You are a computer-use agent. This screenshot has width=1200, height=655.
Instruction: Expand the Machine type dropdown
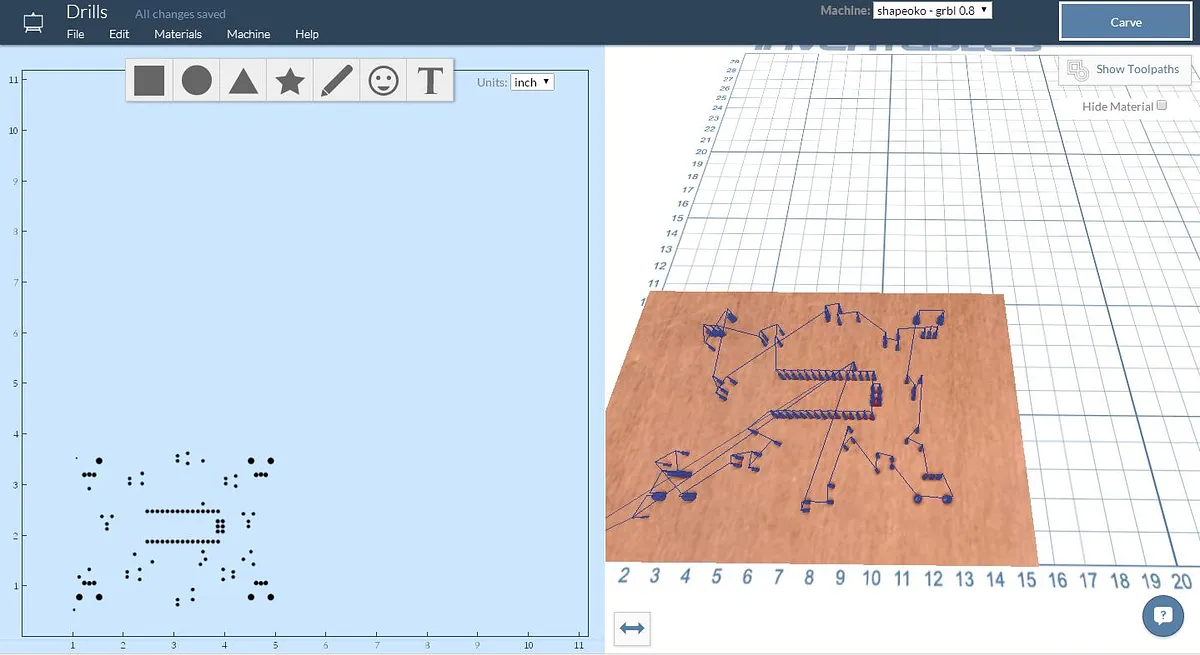pyautogui.click(x=932, y=10)
